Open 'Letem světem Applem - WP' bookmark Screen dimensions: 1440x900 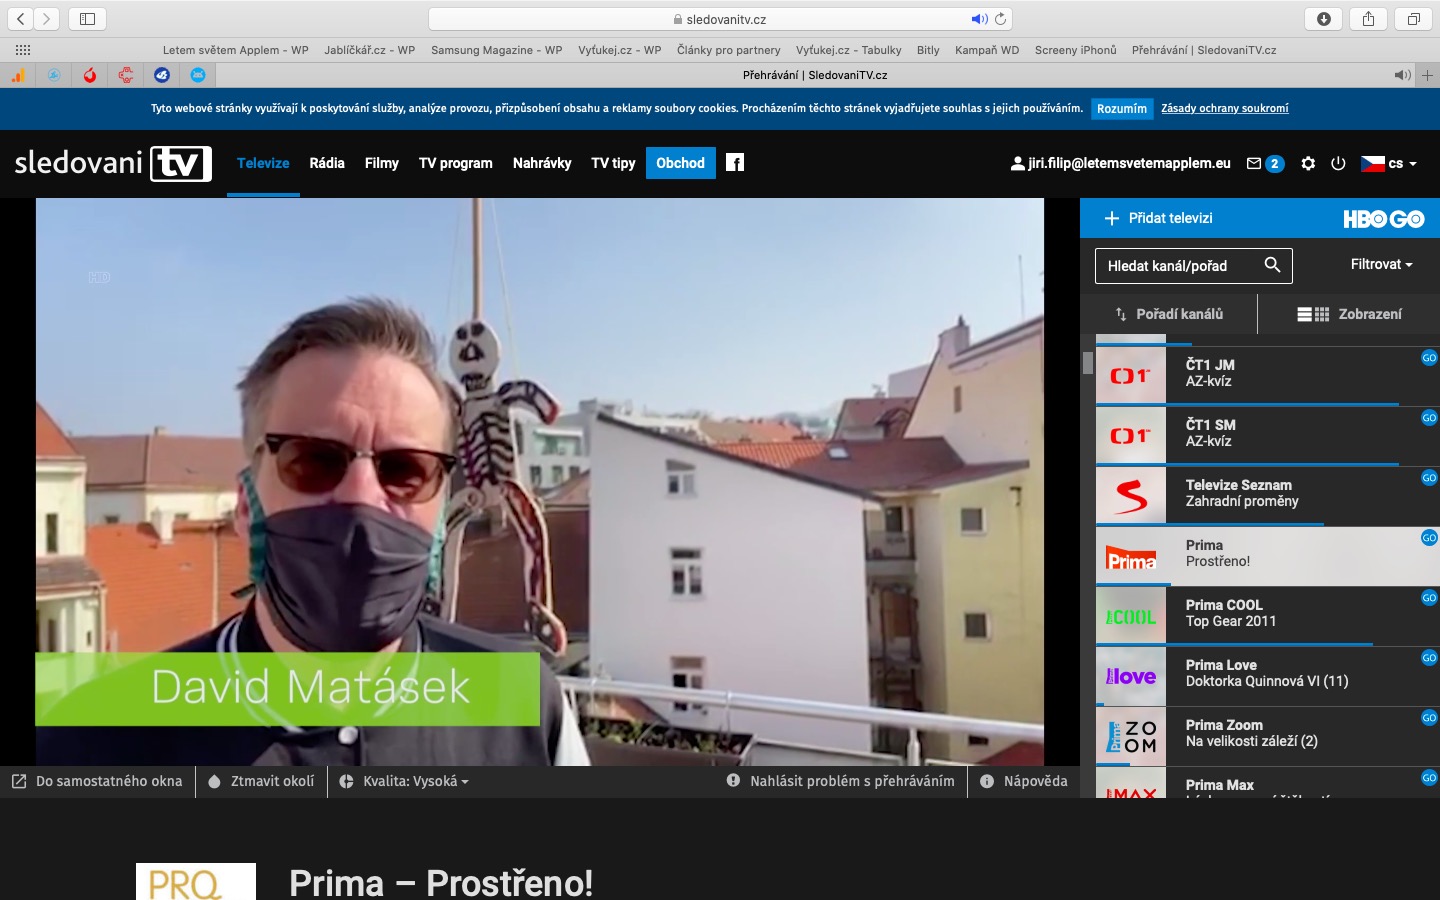(x=236, y=50)
